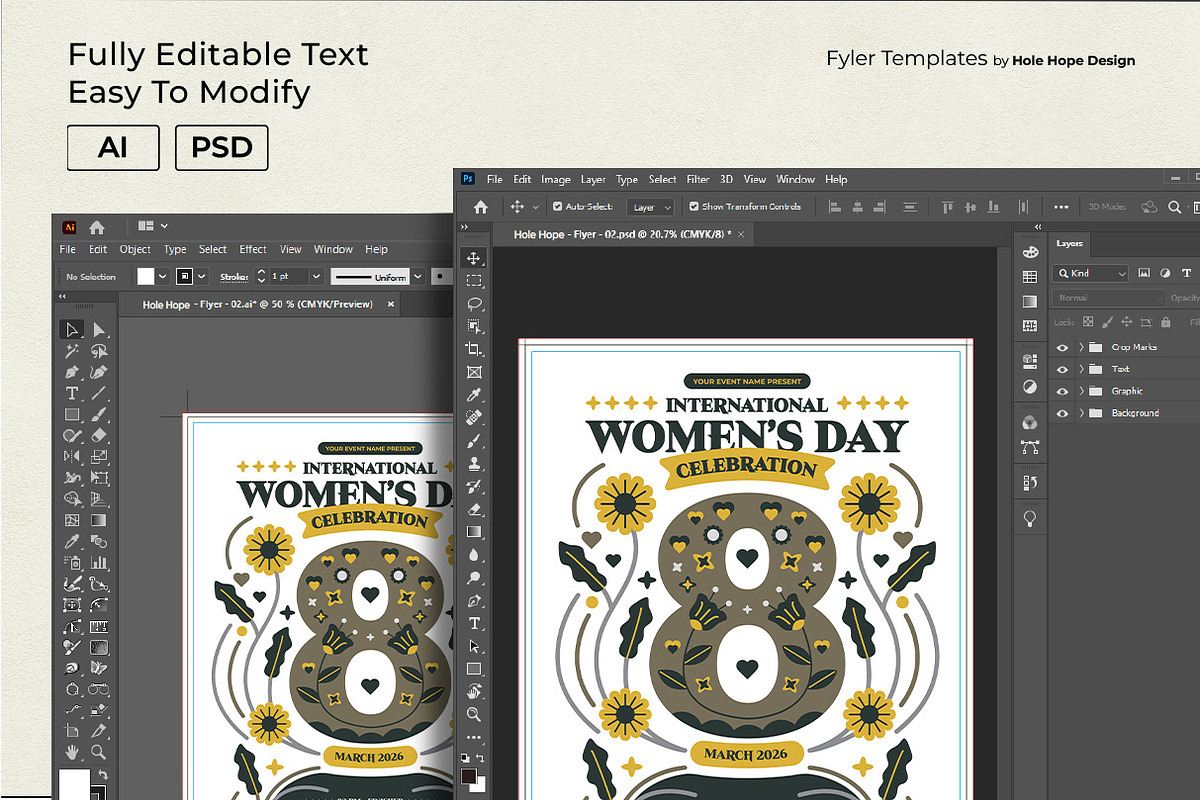Select the Clone Stamp tool
Viewport: 1200px width, 800px height.
tap(474, 463)
